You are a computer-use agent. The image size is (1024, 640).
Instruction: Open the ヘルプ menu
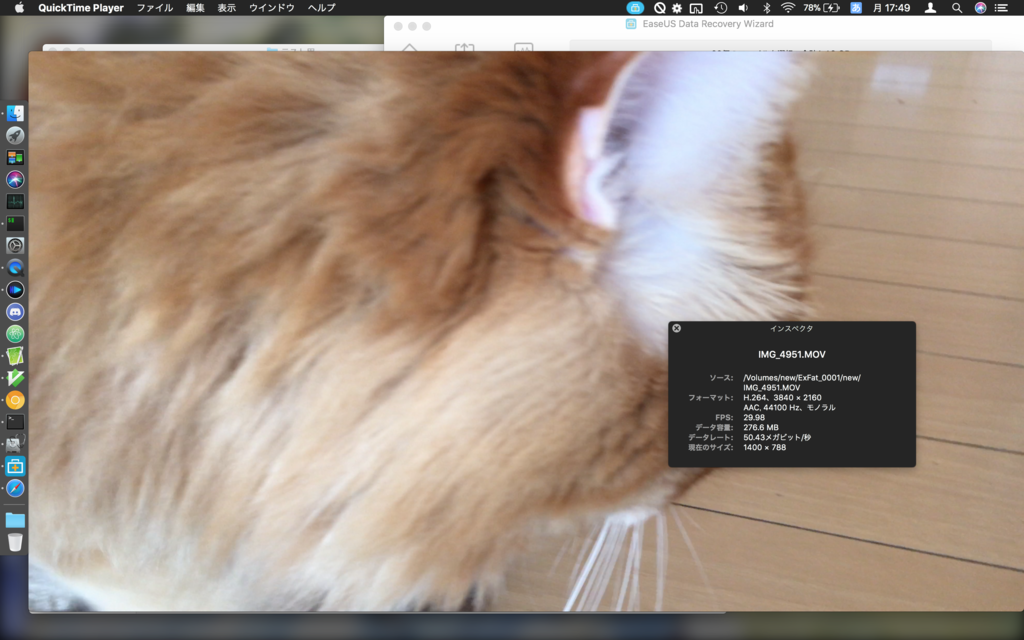click(x=321, y=8)
